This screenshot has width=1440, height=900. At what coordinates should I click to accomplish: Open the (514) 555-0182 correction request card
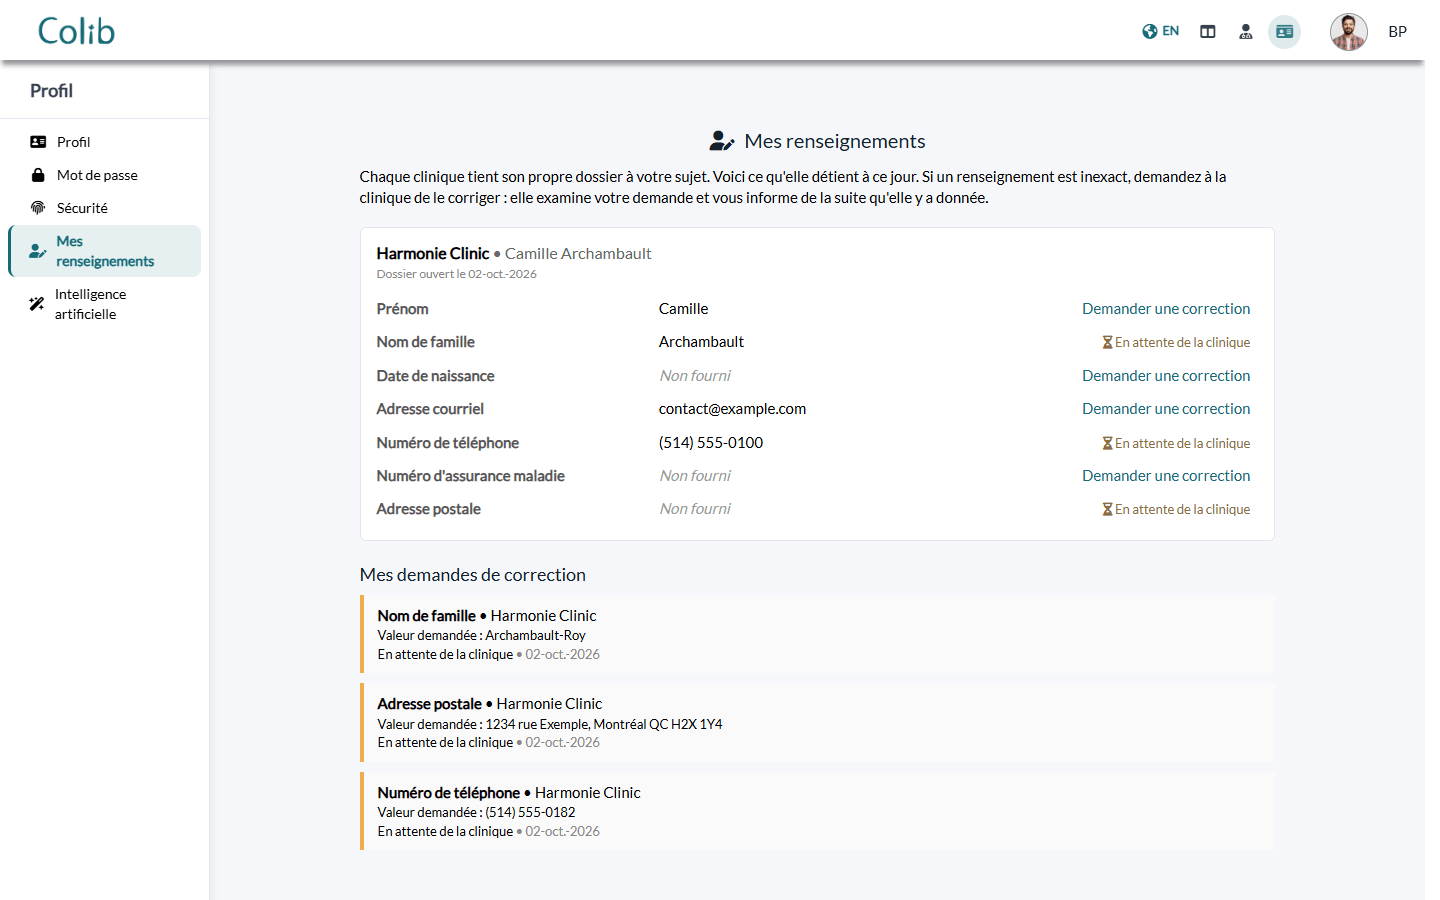817,811
